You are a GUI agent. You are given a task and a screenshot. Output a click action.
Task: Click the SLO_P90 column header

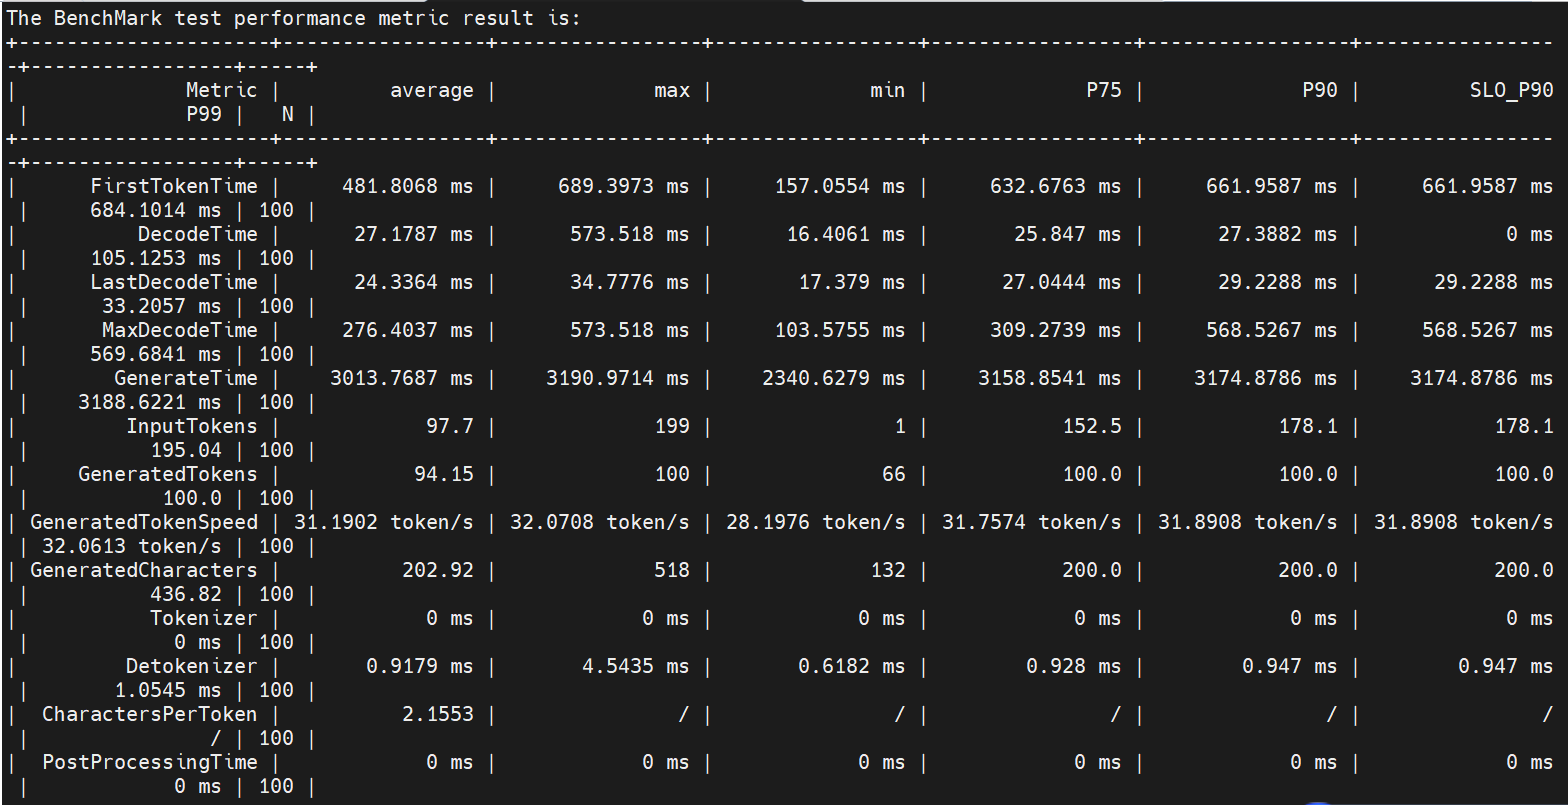click(x=1512, y=90)
